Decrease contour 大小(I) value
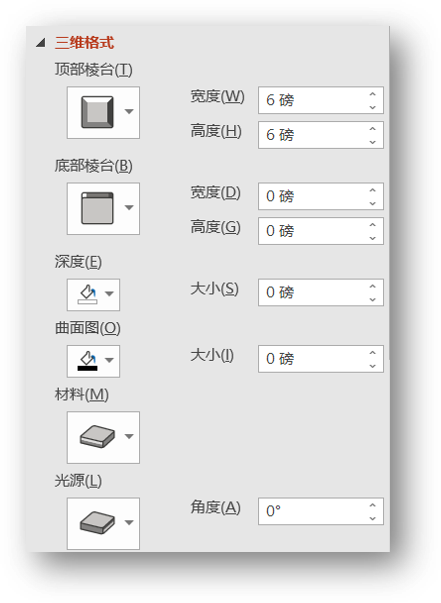Screen dimensions: 441x603 (372, 366)
